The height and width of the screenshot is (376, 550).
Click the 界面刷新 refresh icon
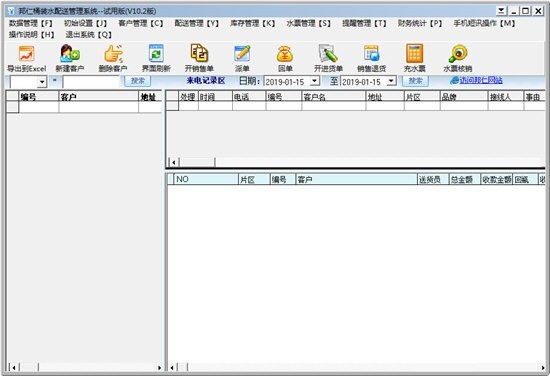(156, 54)
